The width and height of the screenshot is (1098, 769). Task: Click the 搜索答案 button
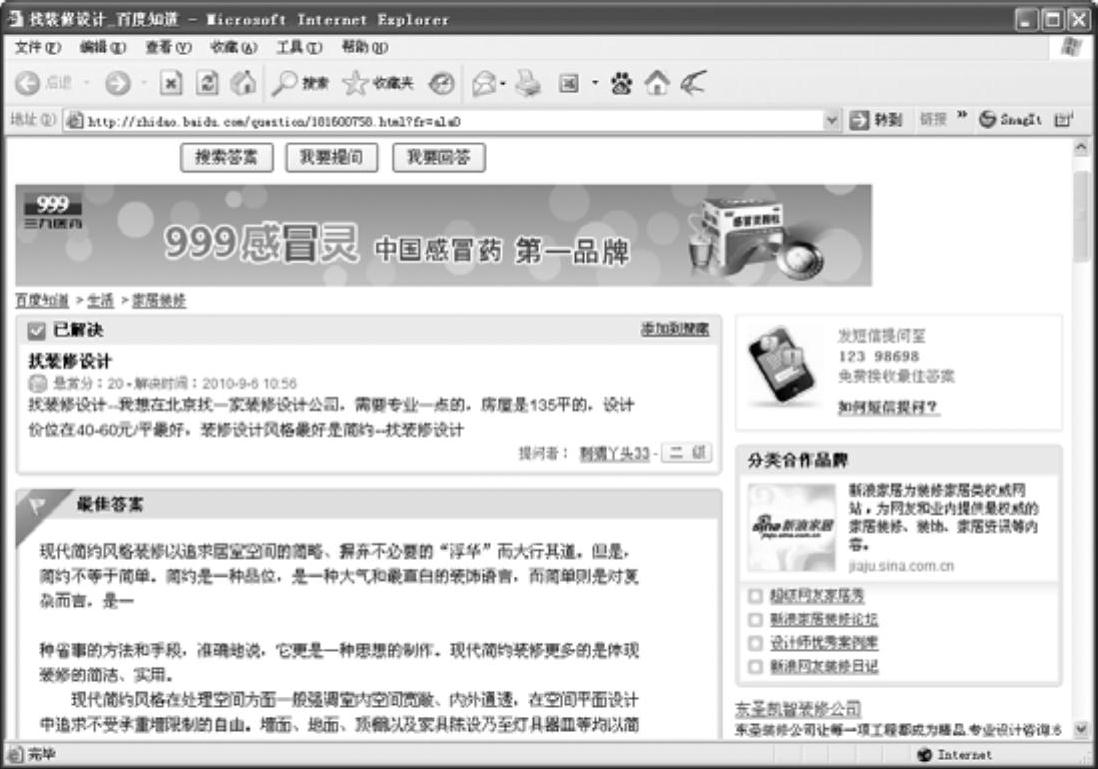[226, 158]
